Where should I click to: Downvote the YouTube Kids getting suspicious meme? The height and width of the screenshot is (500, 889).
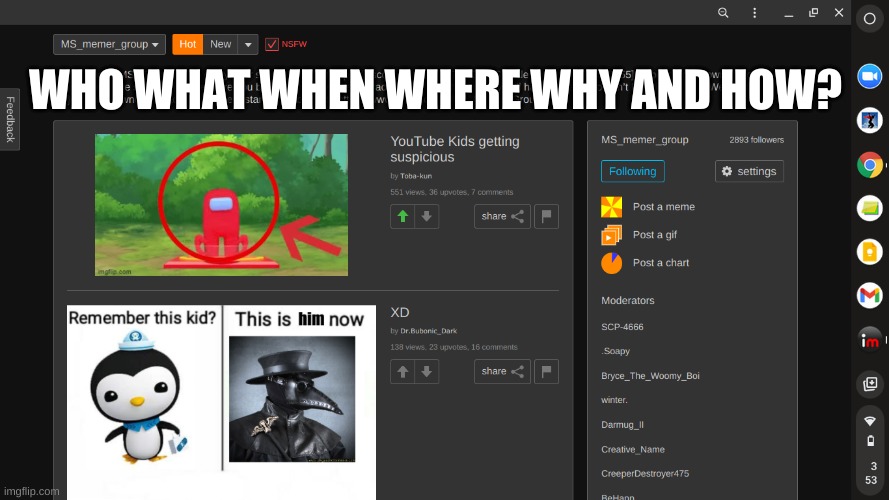click(427, 217)
